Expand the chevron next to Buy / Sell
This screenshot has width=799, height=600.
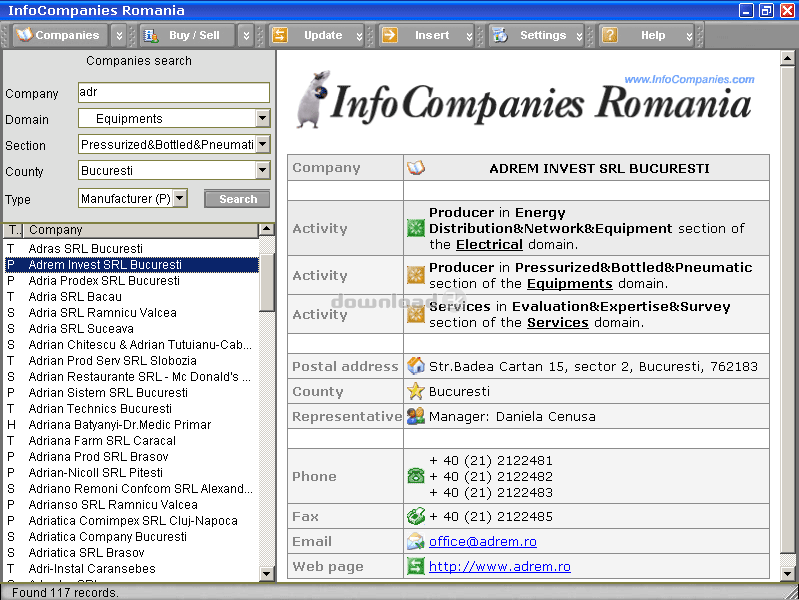tap(247, 35)
